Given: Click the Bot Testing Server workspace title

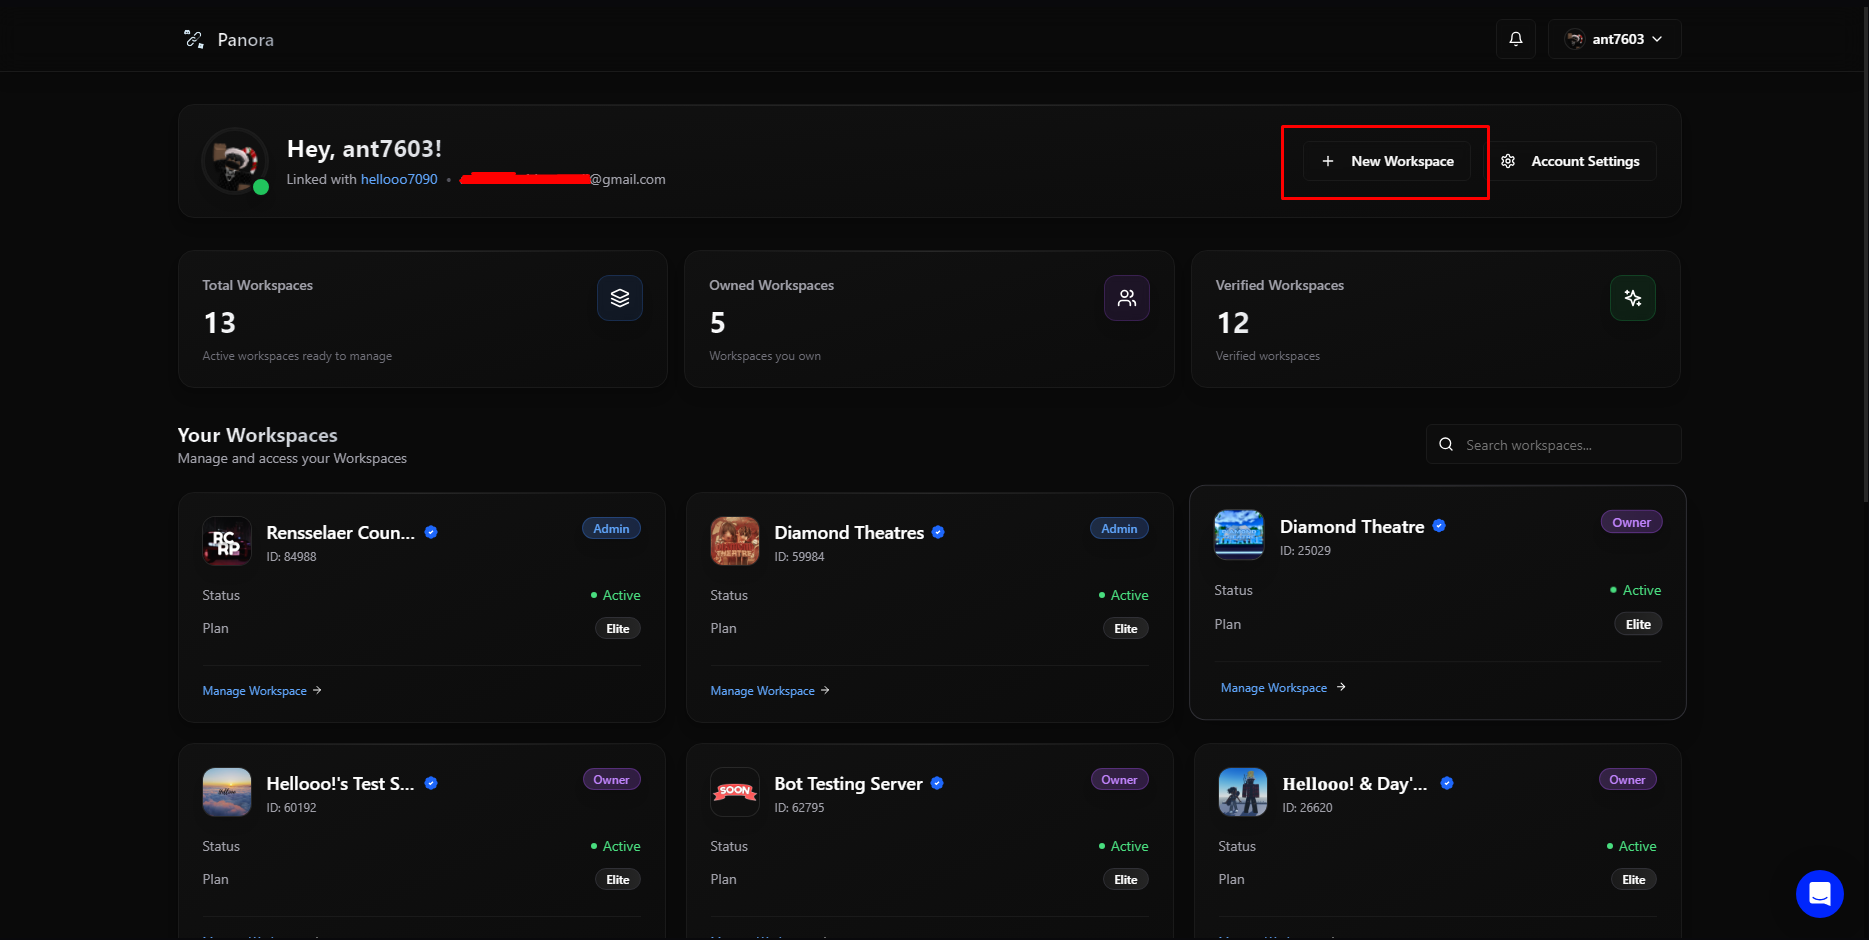Looking at the screenshot, I should [x=848, y=784].
